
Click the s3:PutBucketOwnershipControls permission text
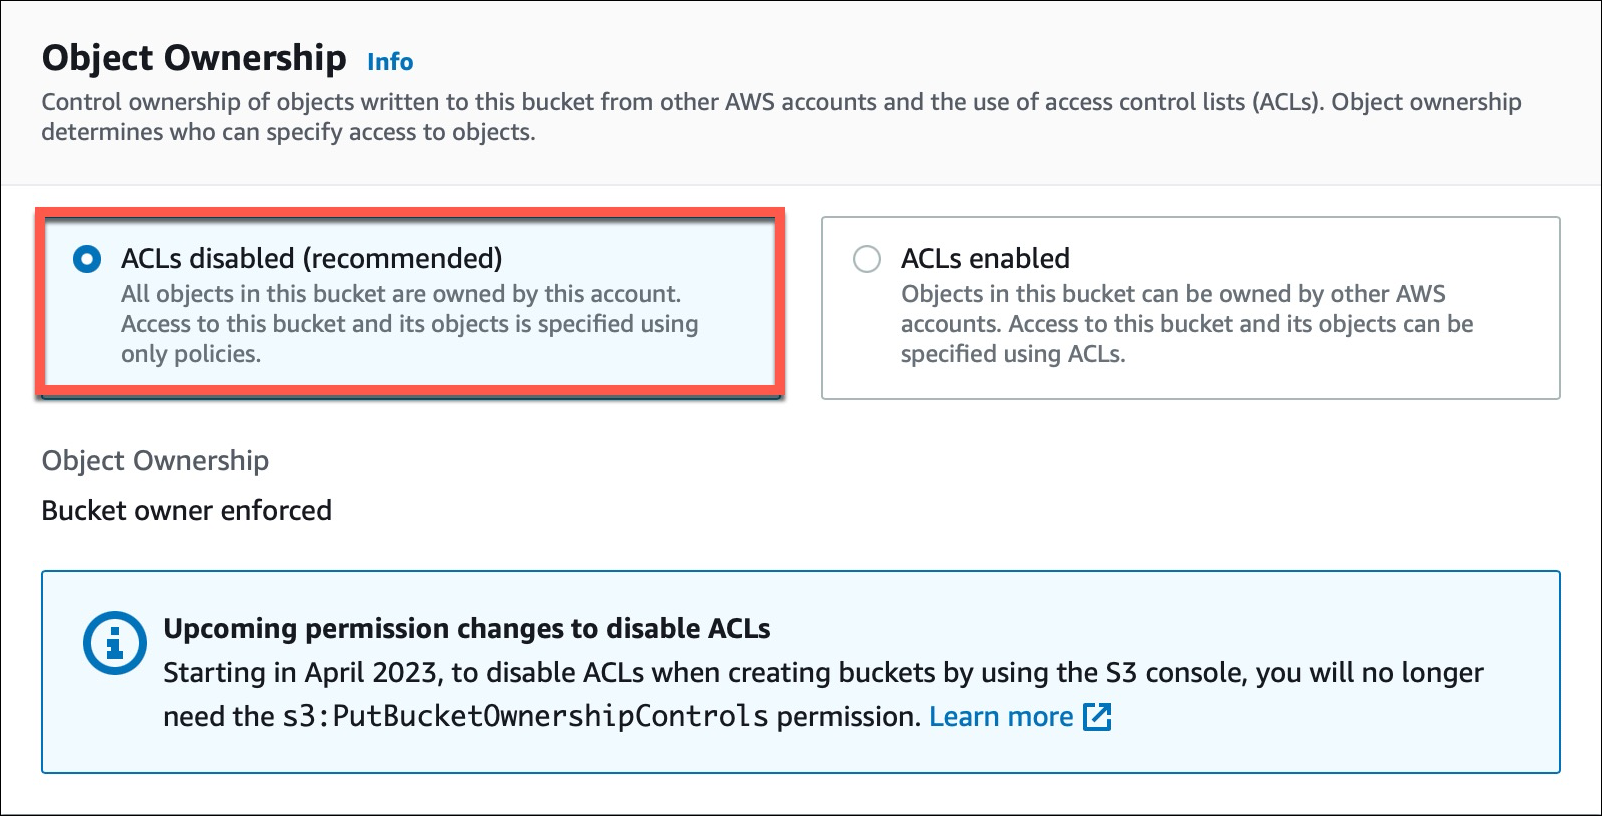click(526, 717)
